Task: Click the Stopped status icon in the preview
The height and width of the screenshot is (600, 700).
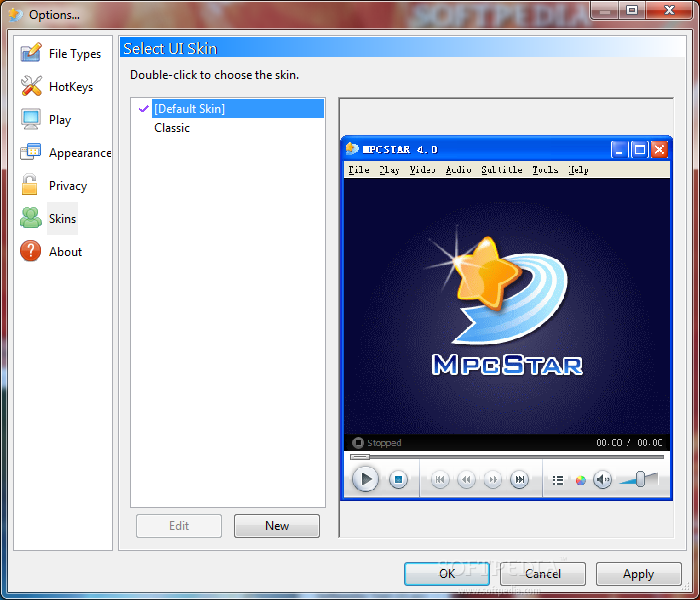Action: pos(358,442)
